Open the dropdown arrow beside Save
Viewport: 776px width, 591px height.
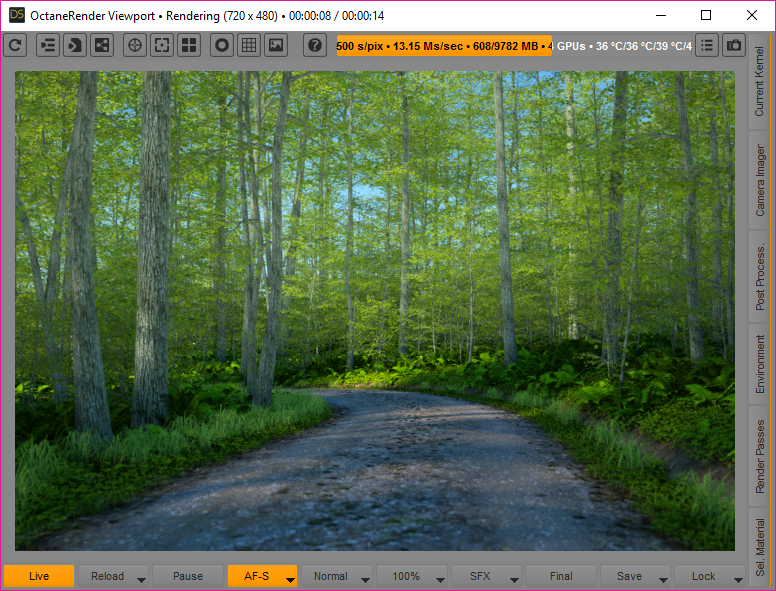click(x=664, y=579)
